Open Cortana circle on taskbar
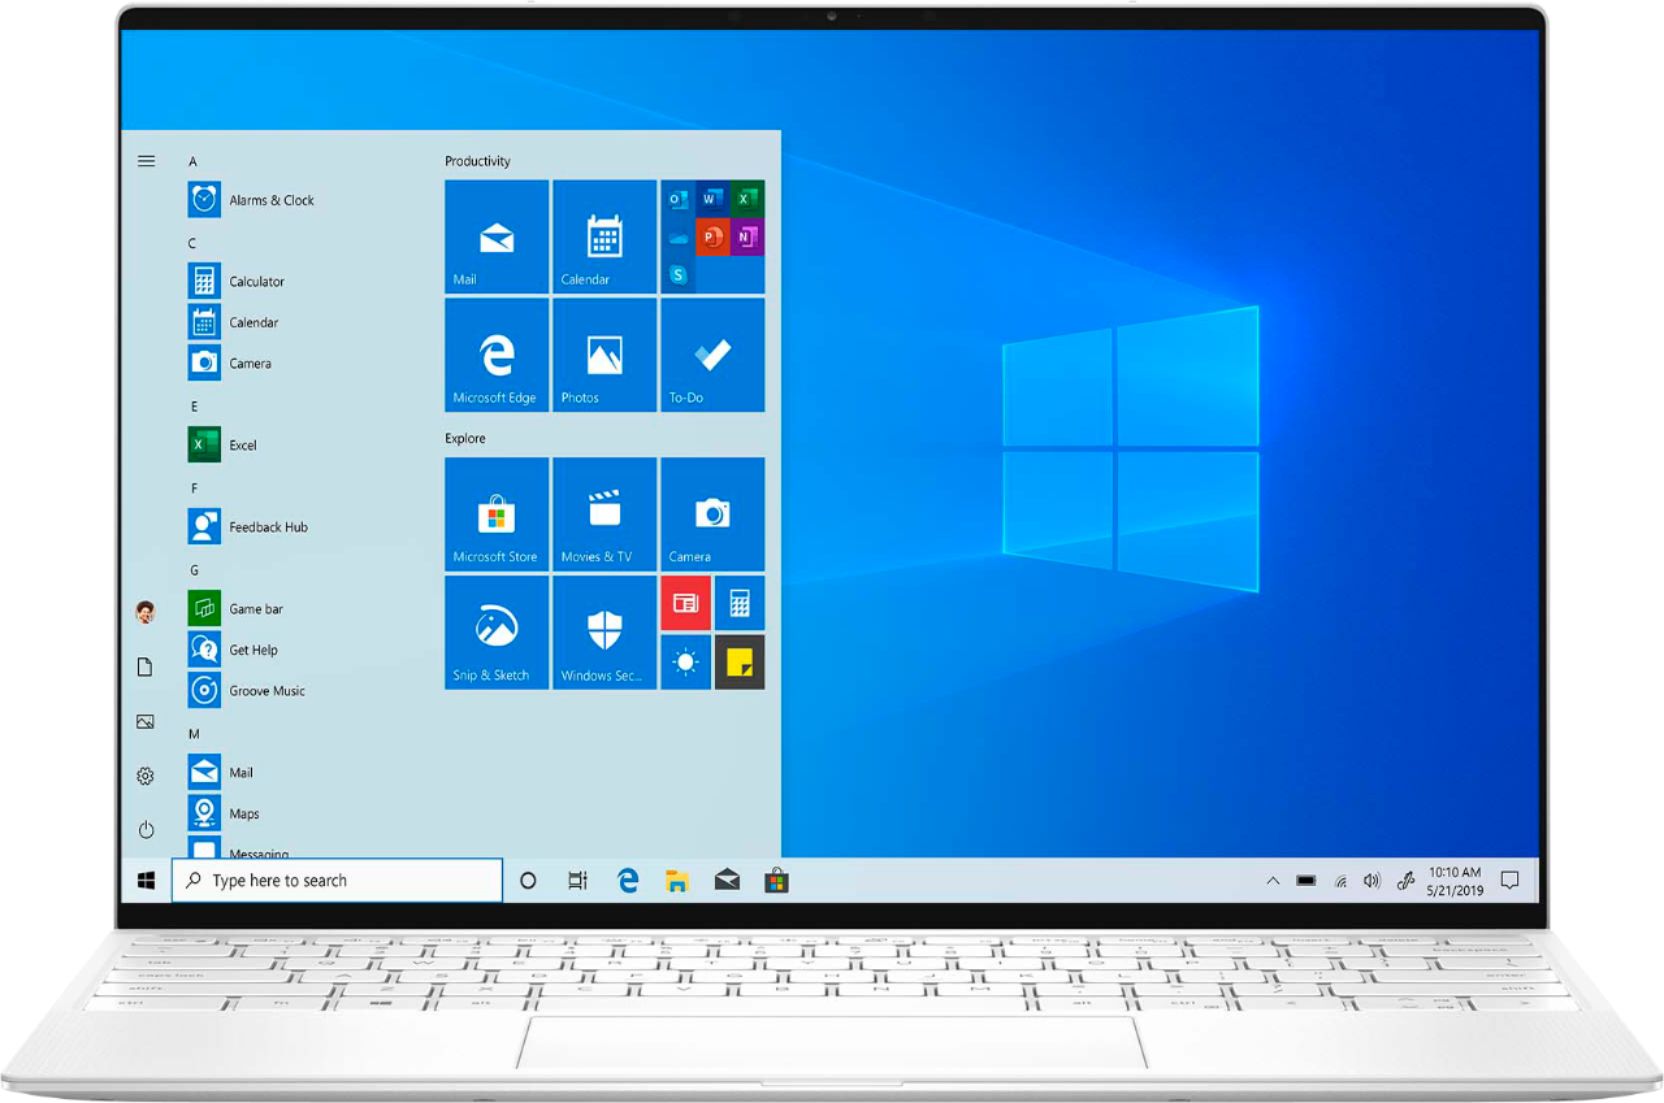 (x=528, y=881)
